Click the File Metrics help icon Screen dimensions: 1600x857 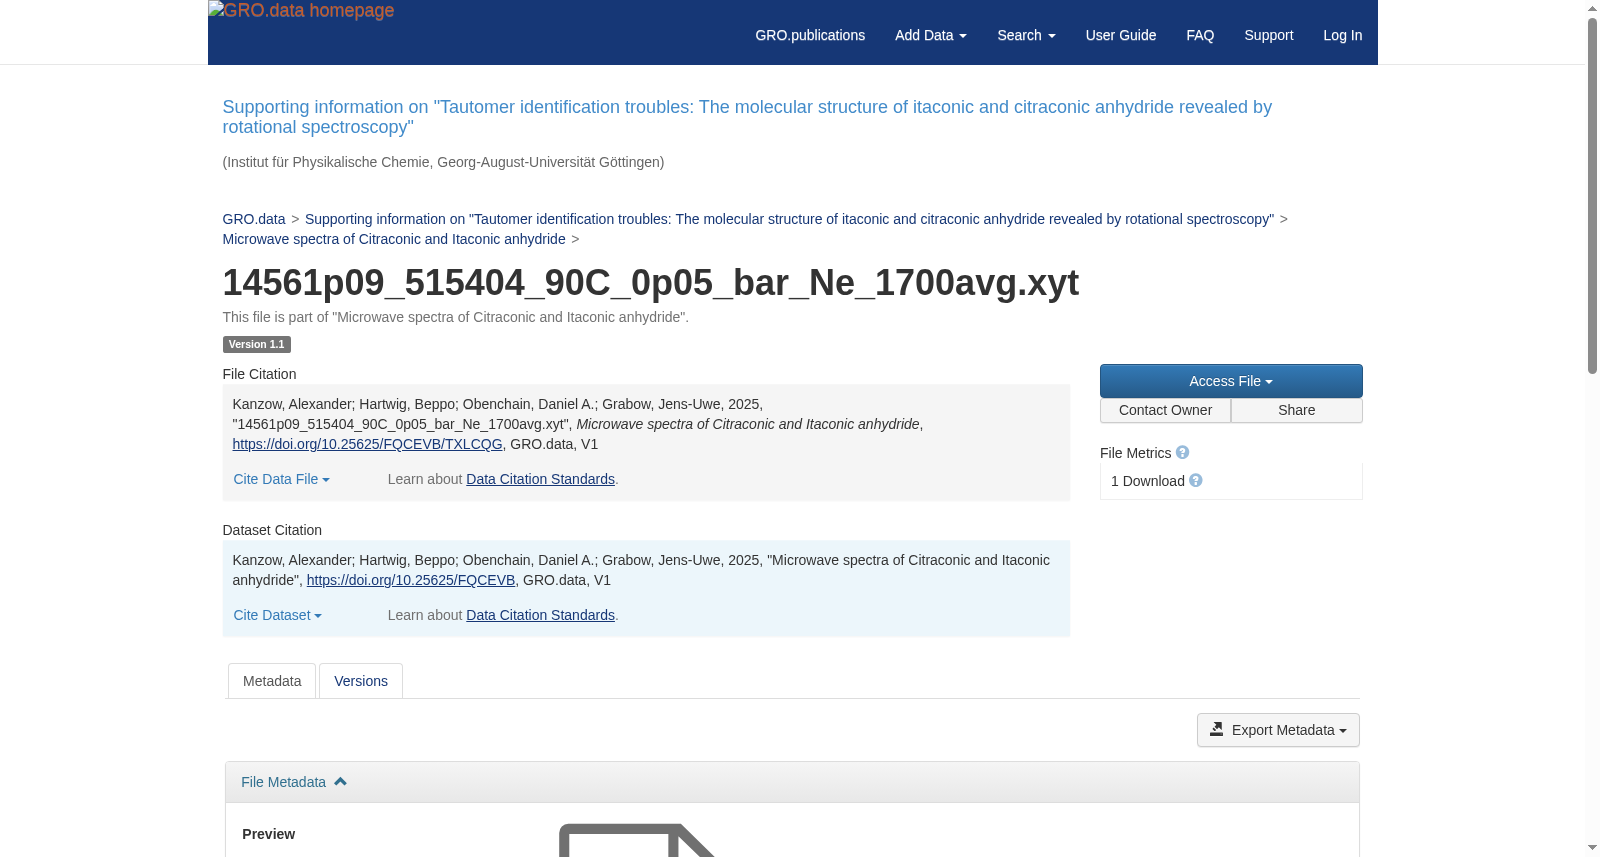point(1183,453)
